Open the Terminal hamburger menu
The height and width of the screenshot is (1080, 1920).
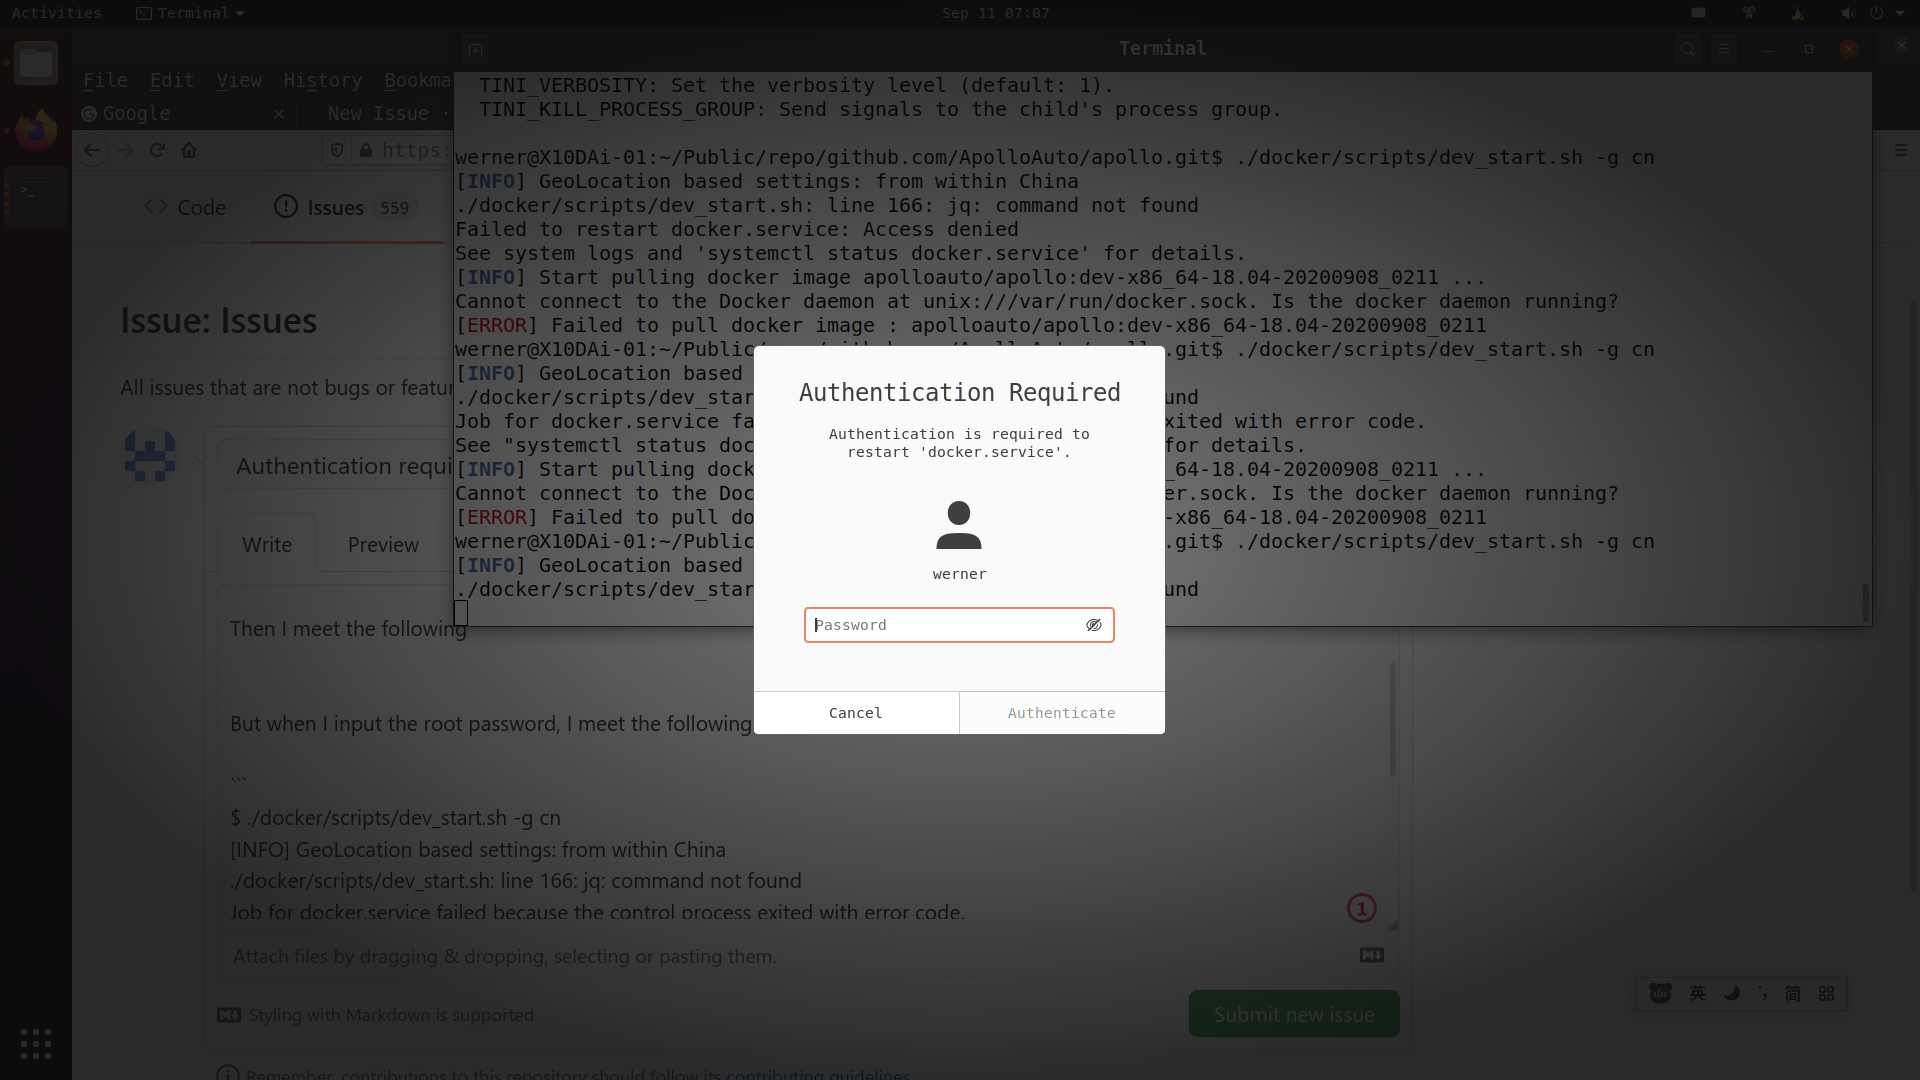pyautogui.click(x=1725, y=48)
